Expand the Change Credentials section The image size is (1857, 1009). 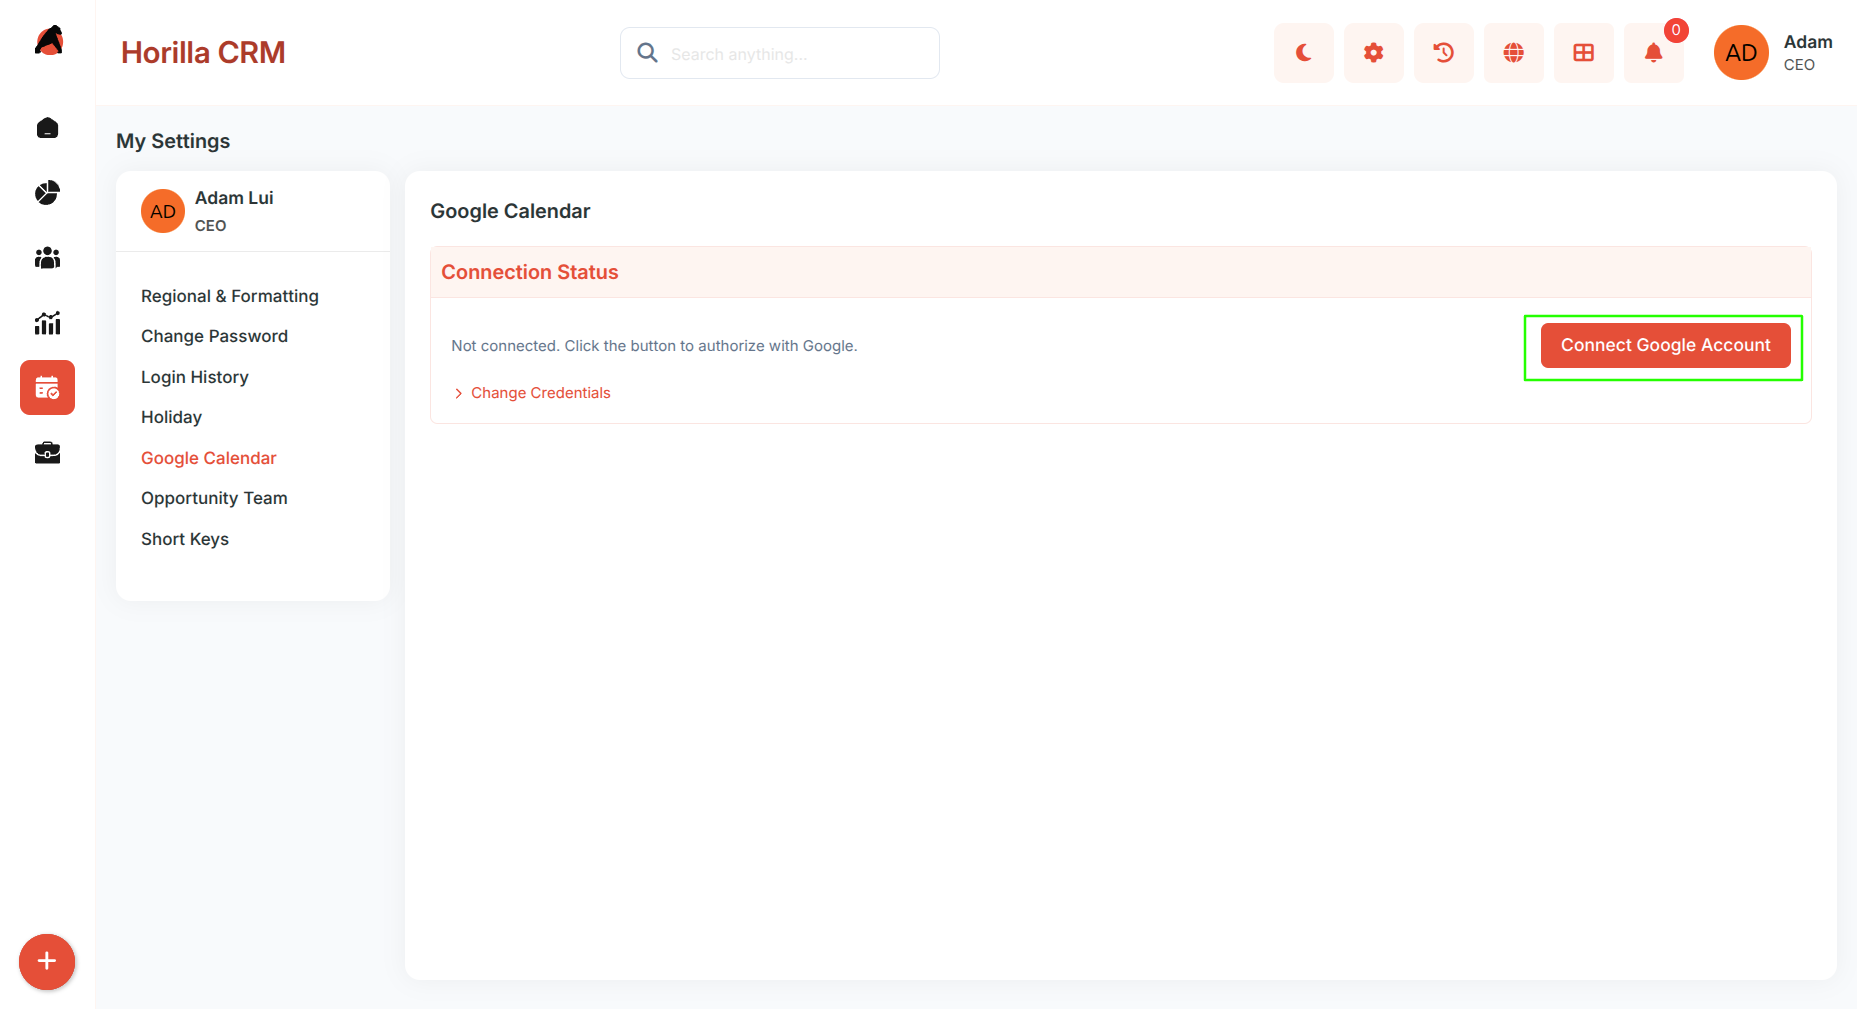(531, 393)
